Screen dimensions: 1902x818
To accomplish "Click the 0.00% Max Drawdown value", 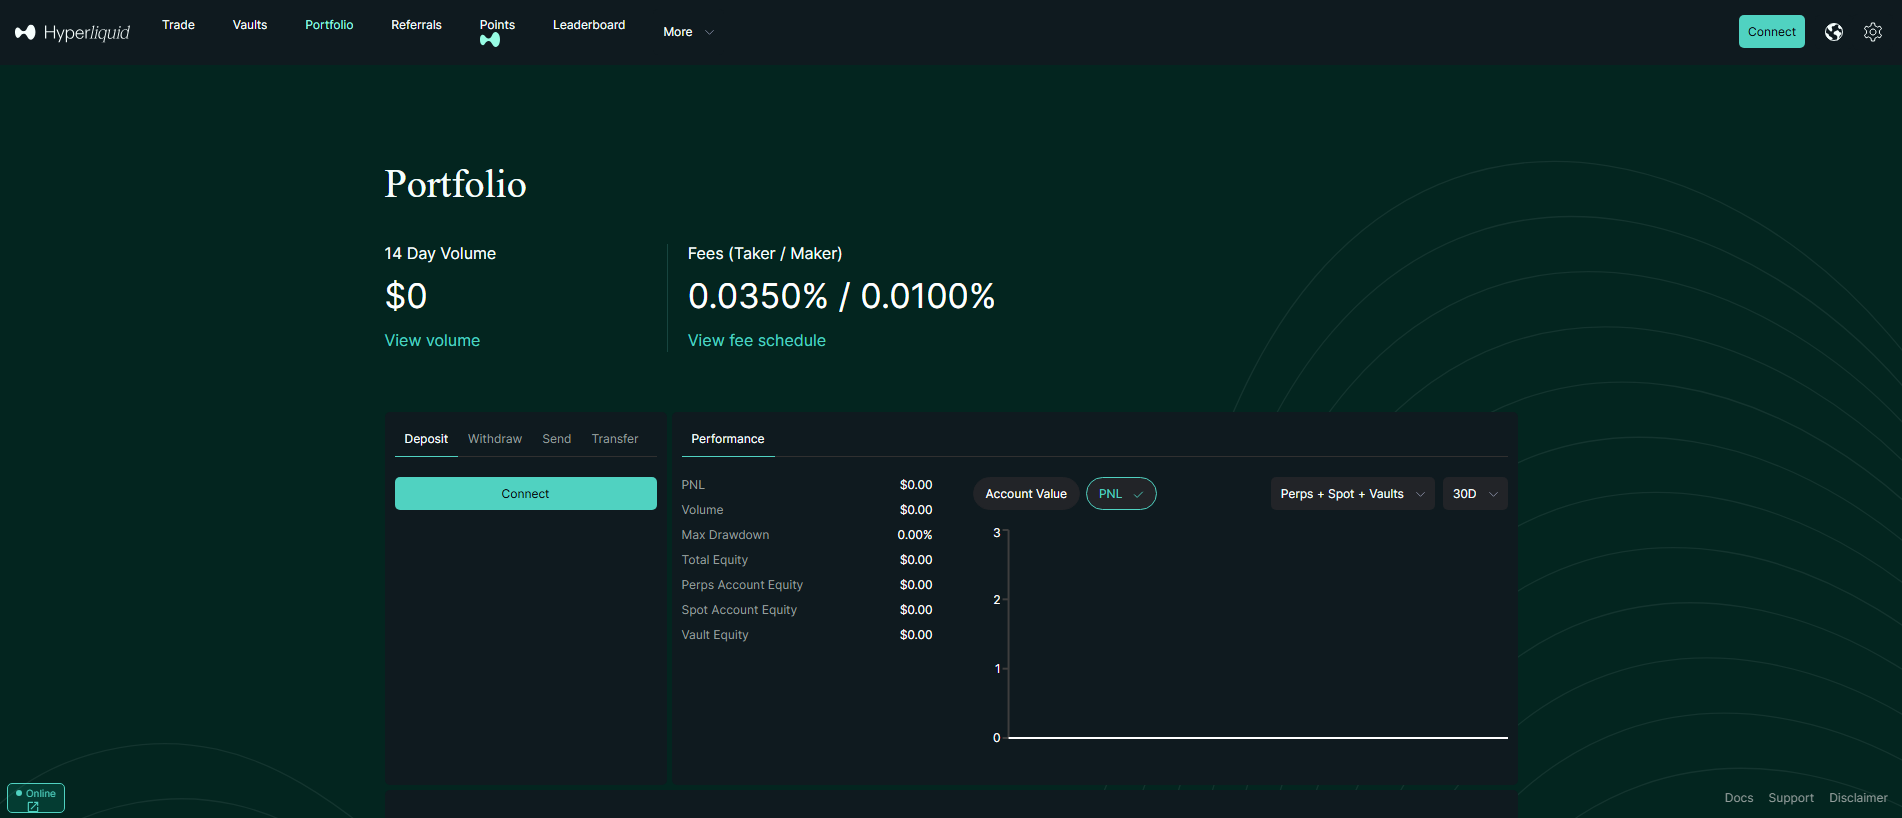I will pos(915,535).
